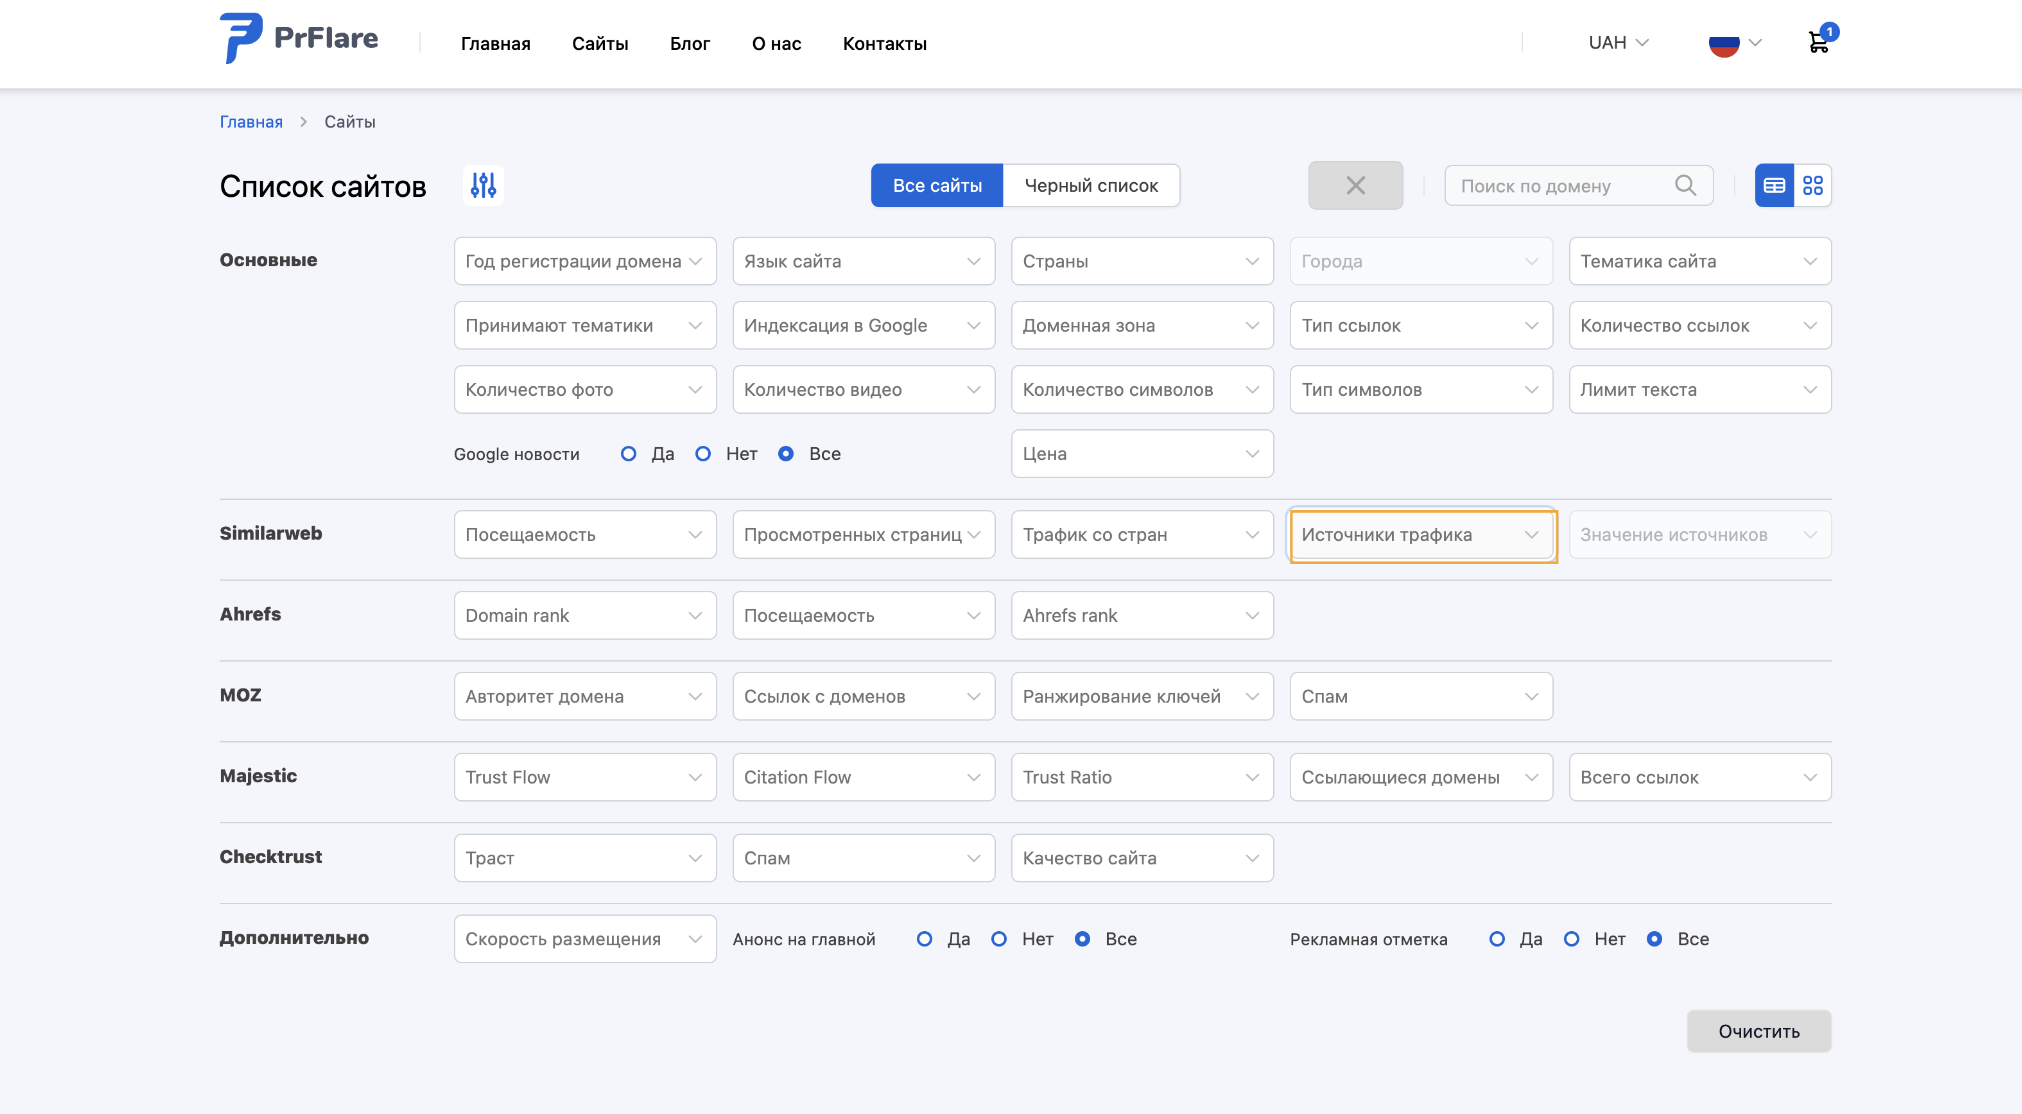Screen dimensions: 2022x1114
Task: Click the Очистить button
Action: tap(1759, 1031)
